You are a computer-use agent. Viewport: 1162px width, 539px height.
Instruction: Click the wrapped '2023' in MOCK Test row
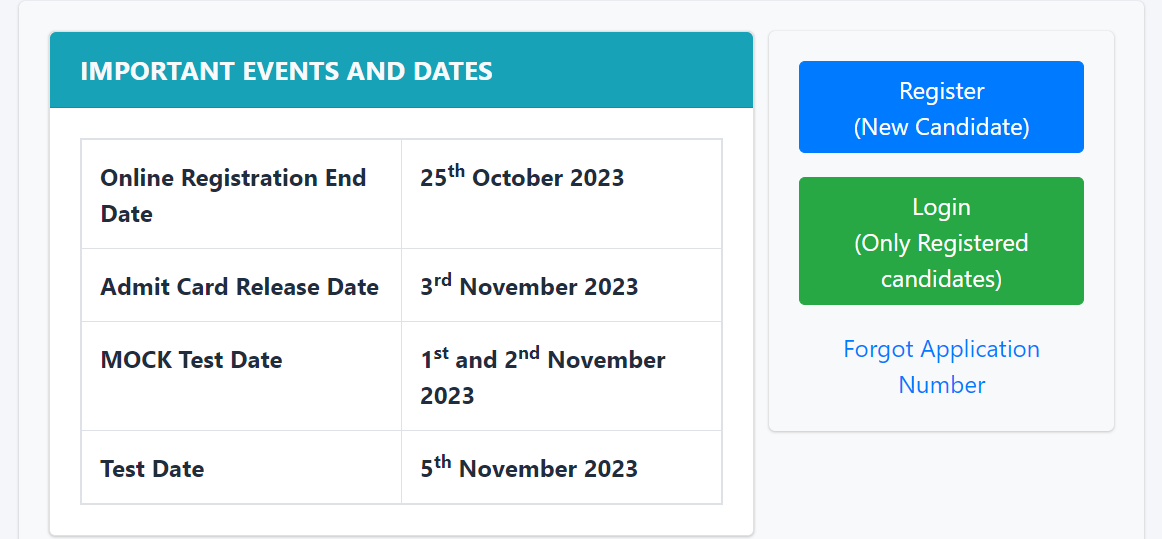[x=447, y=396]
